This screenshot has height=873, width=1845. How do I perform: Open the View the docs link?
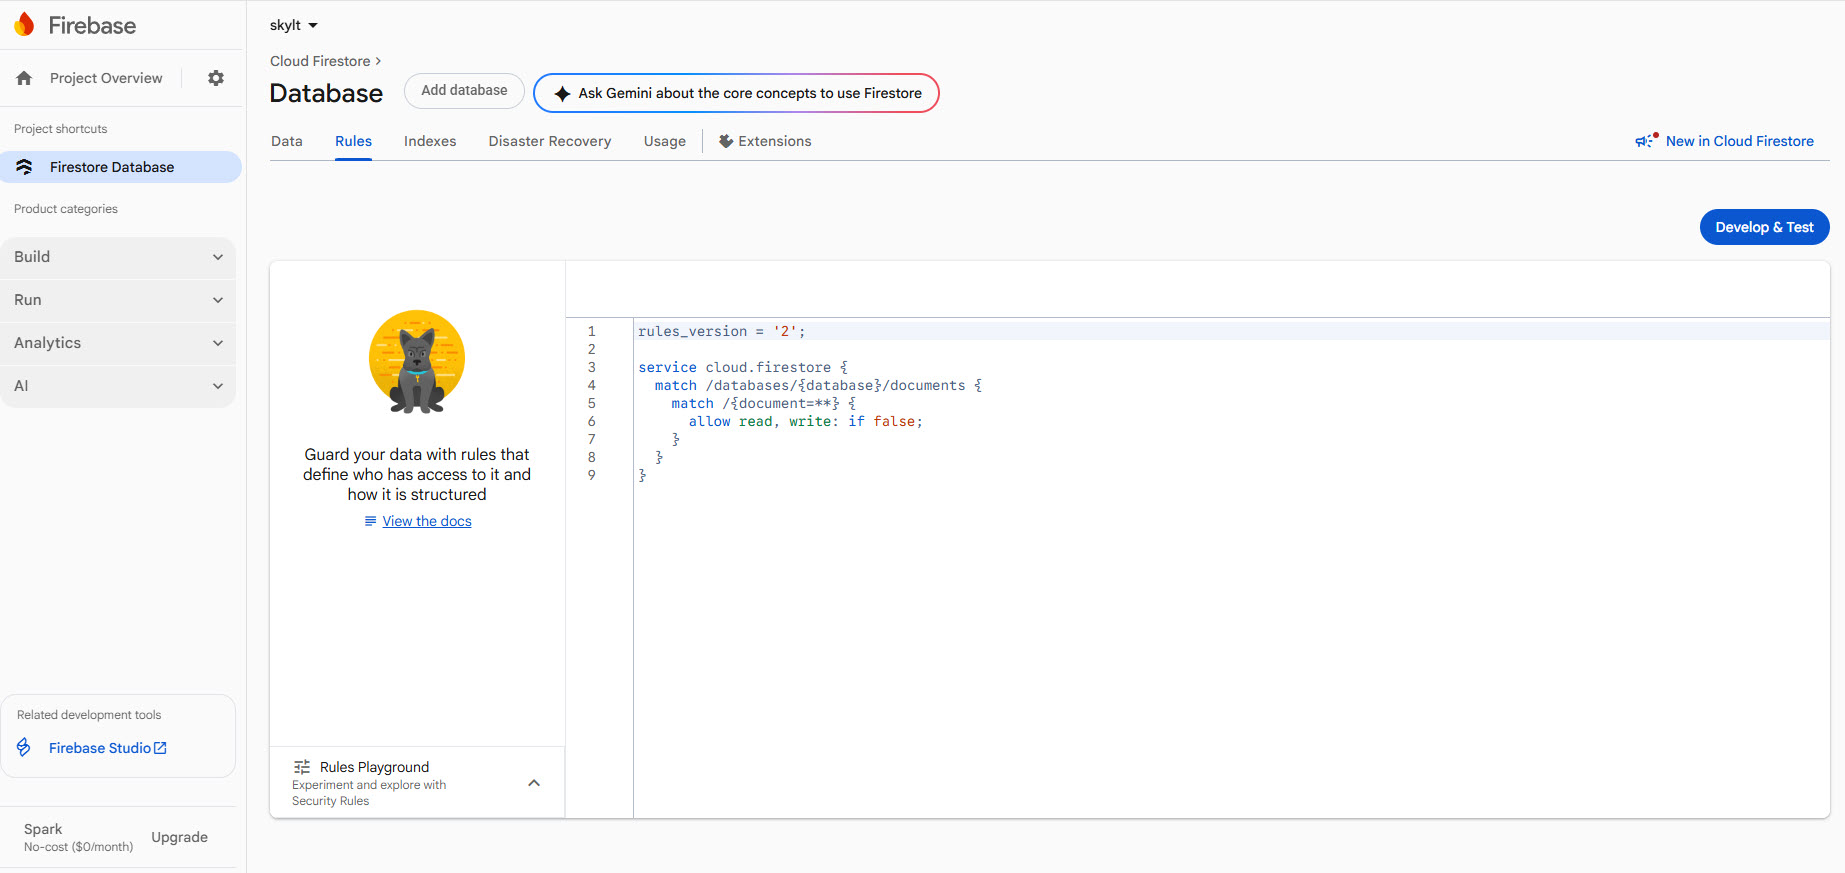click(x=427, y=521)
